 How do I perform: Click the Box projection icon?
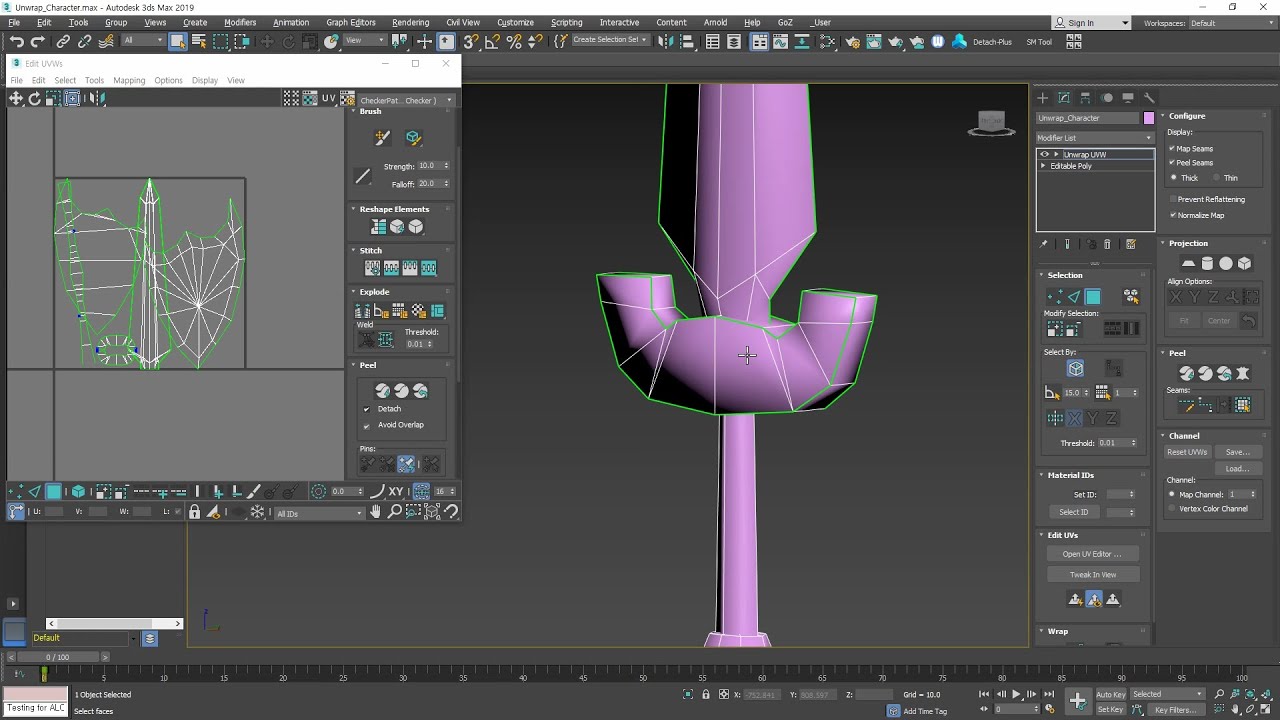tap(1244, 263)
